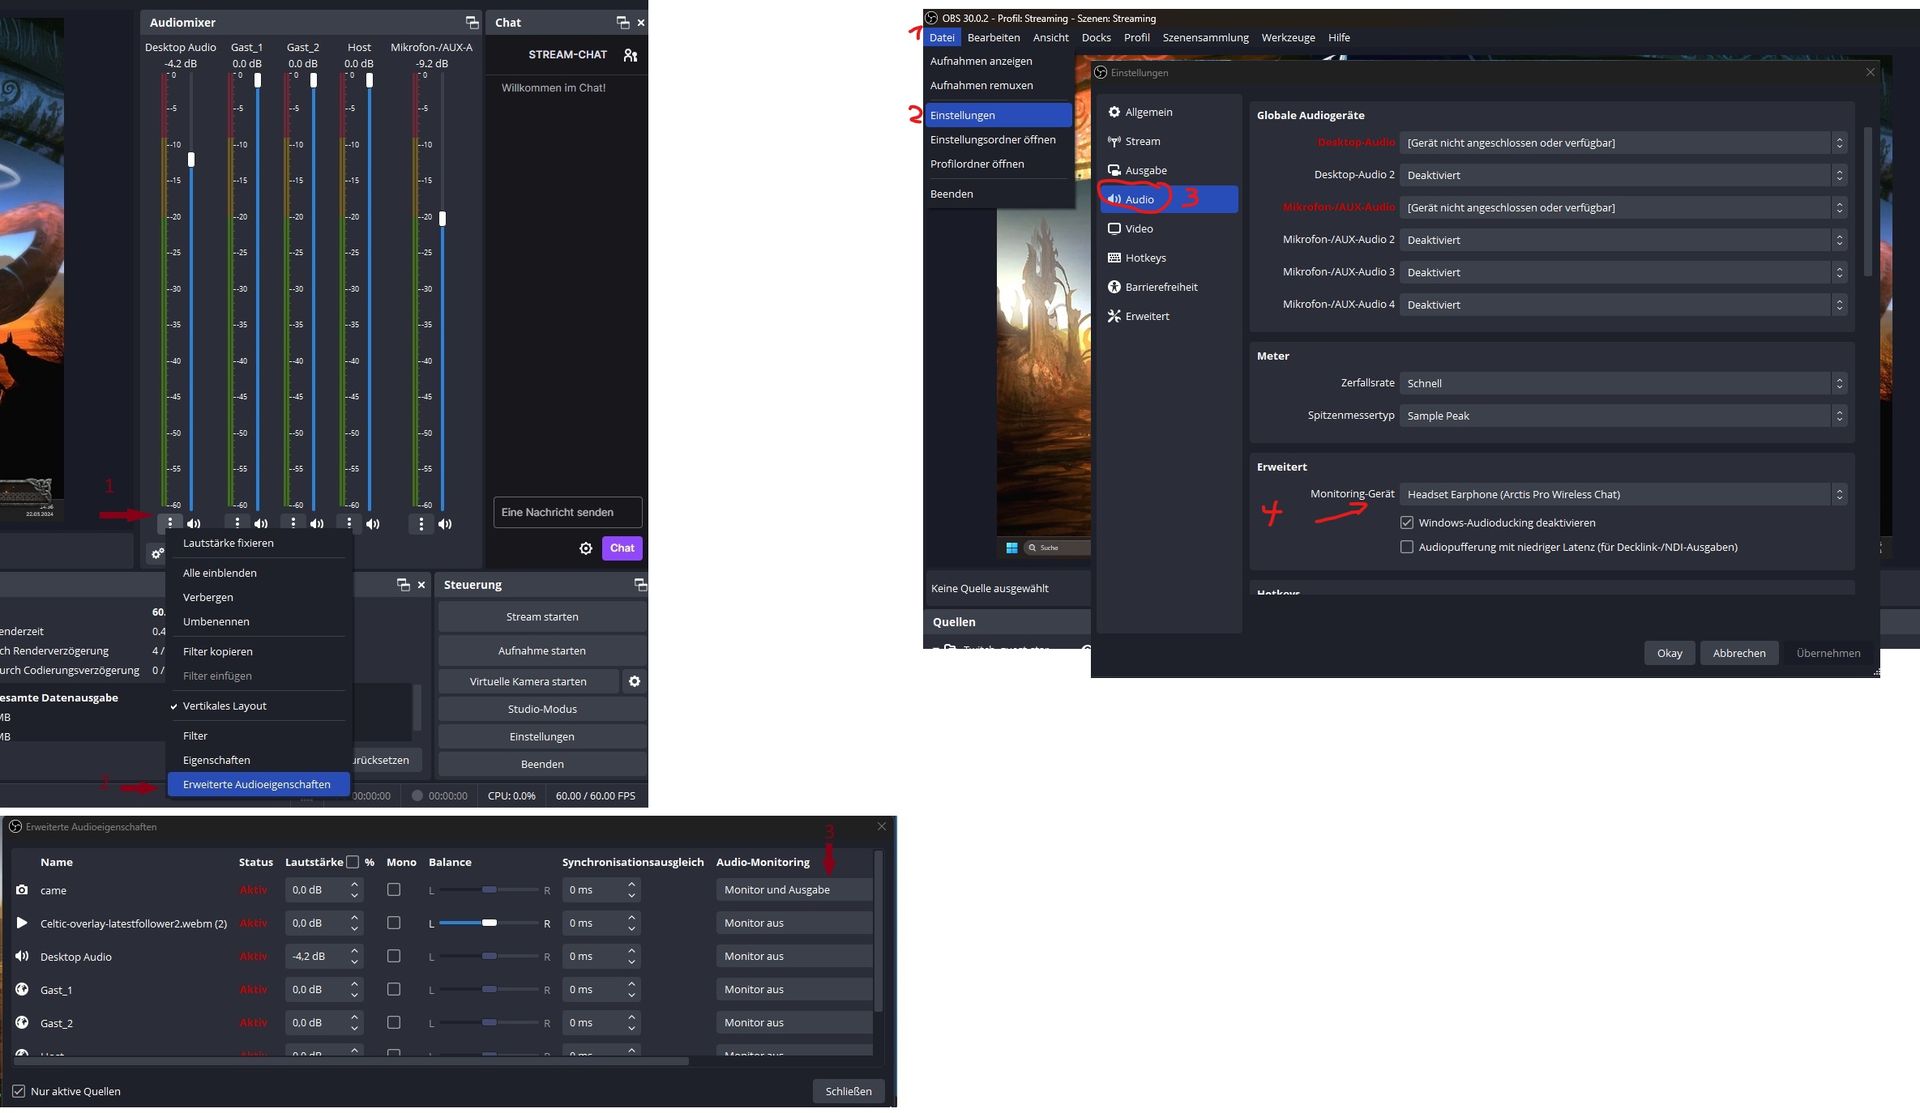Click audio mixer advanced gears icon

157,553
